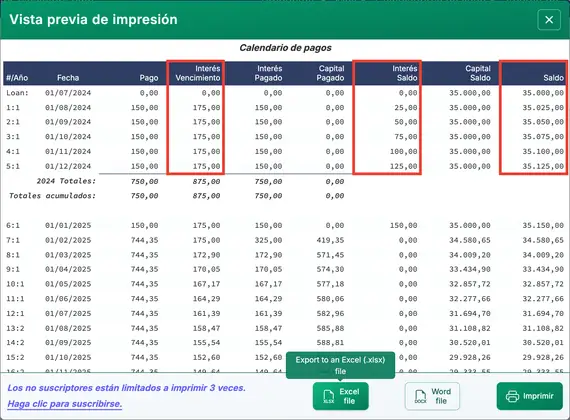Select date 01/05/2025 in row 10:1
570x420 pixels.
[68, 284]
